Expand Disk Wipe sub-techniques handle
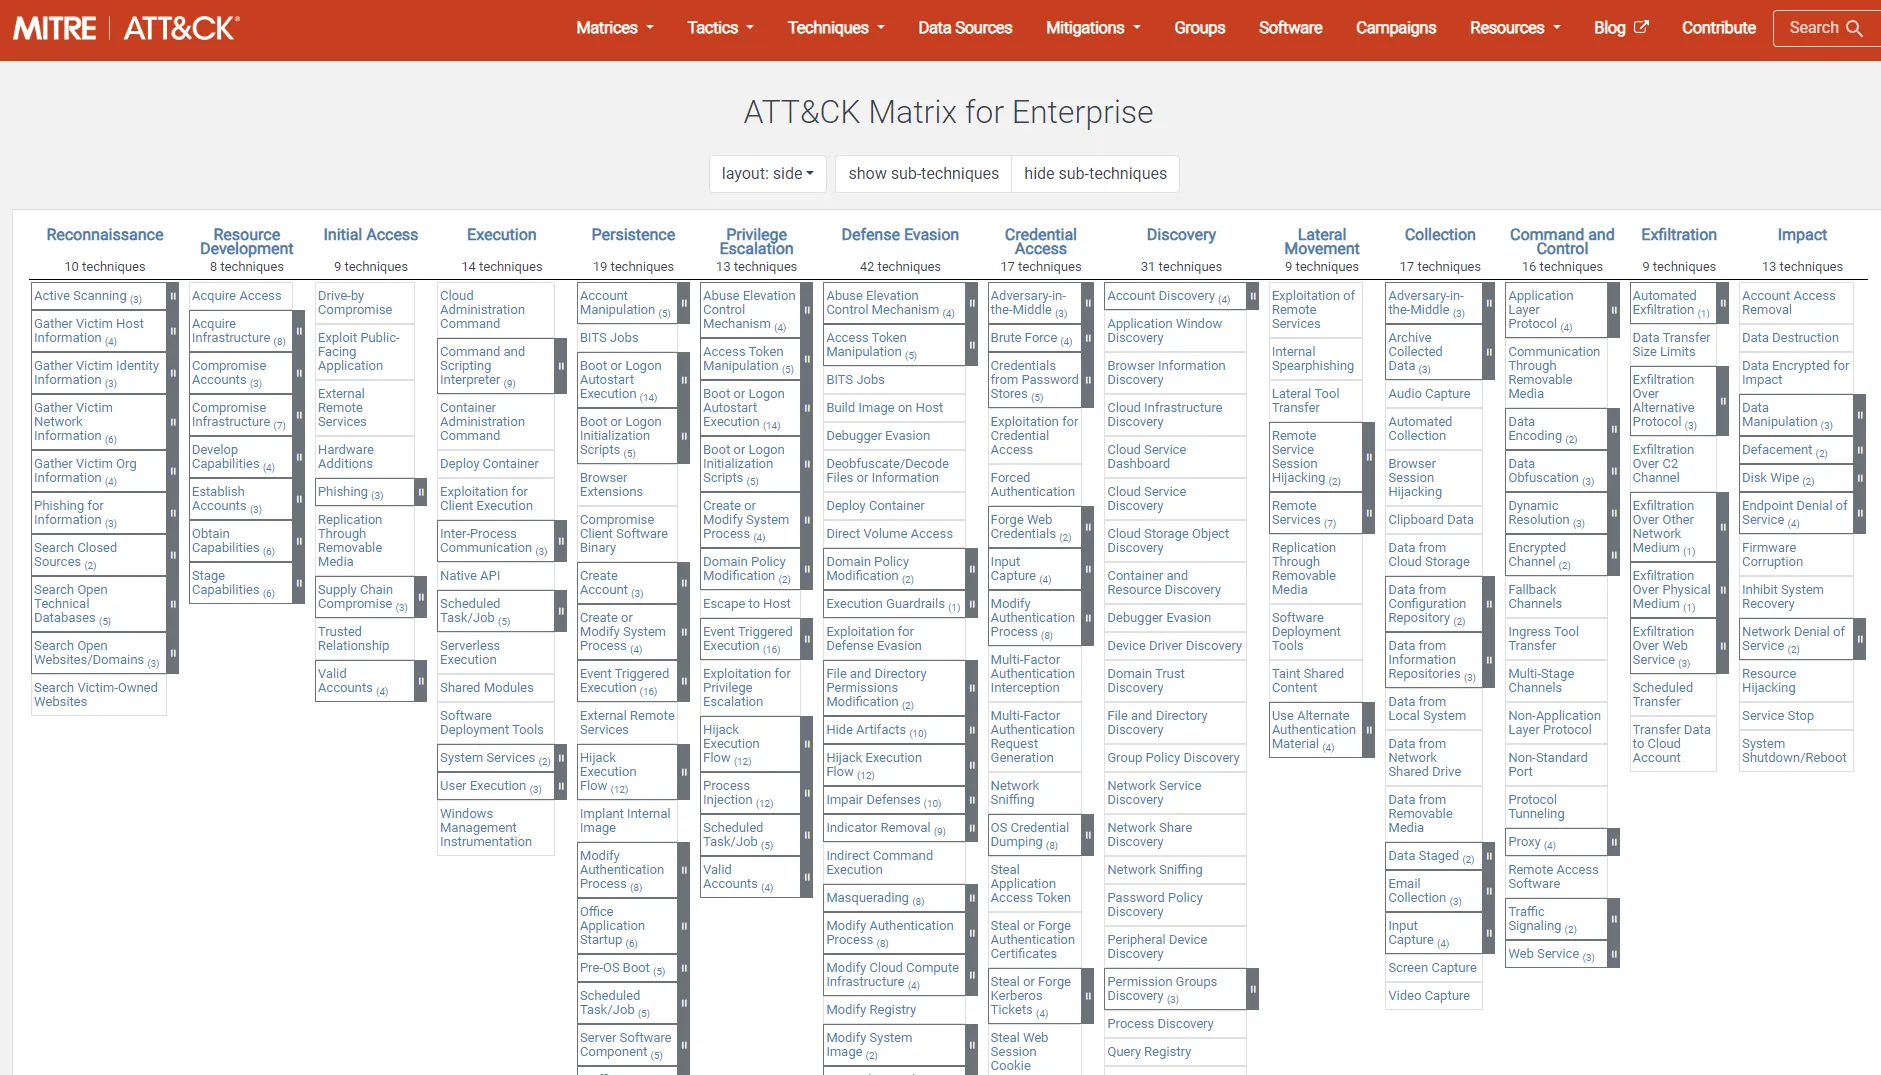The width and height of the screenshot is (1881, 1075). (x=1859, y=478)
